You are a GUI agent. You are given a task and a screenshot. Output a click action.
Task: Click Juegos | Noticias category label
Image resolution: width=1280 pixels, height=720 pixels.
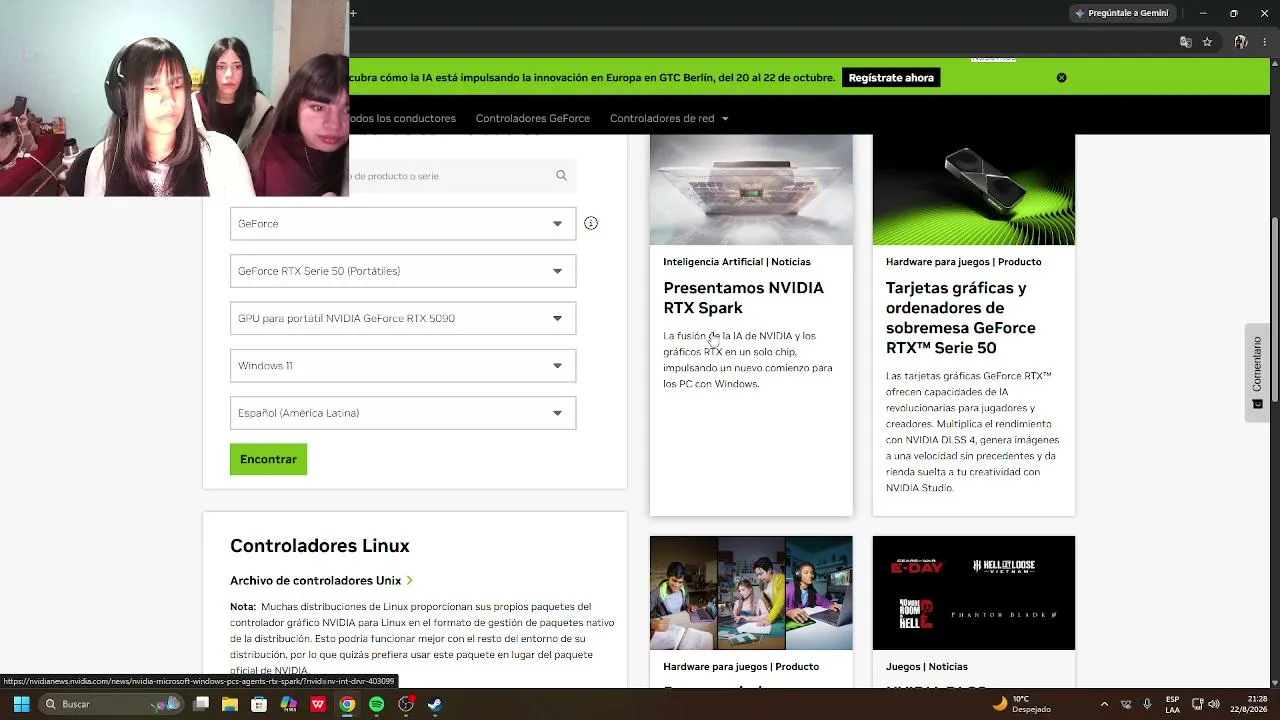coord(927,667)
